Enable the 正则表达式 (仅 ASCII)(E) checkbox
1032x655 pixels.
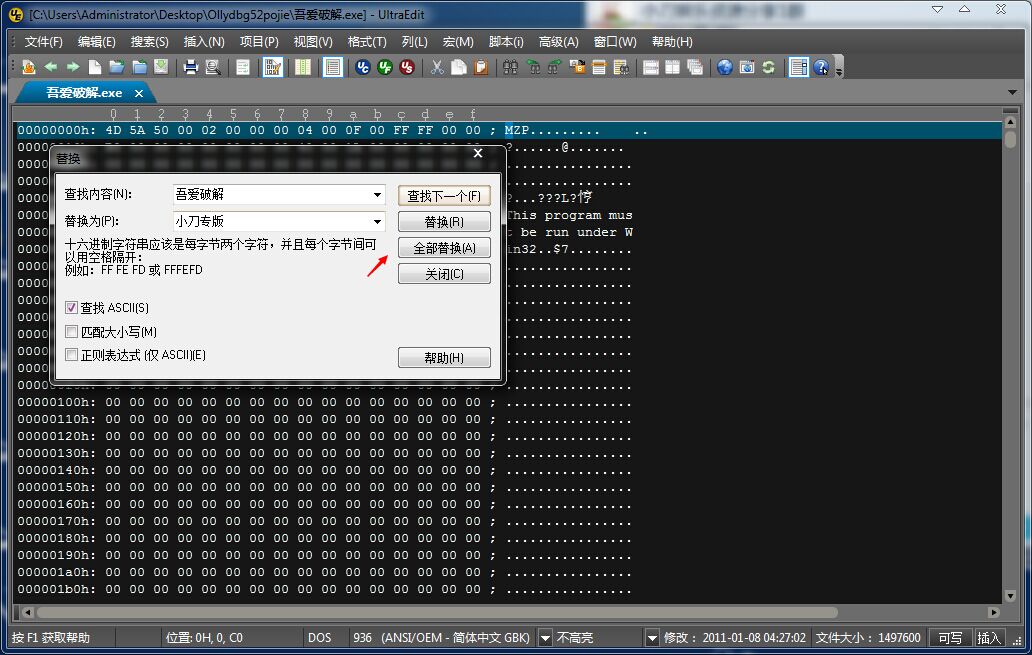(x=72, y=355)
